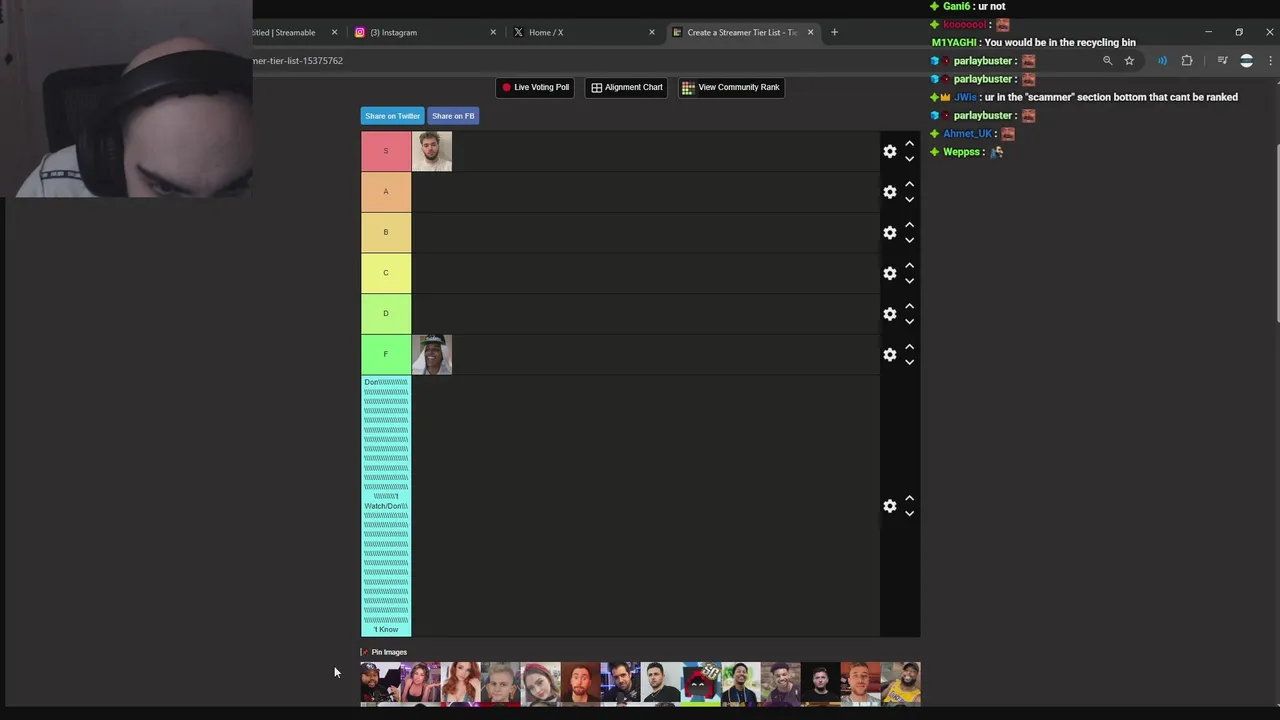Click Share on FB
The width and height of the screenshot is (1280, 720).
pos(453,116)
